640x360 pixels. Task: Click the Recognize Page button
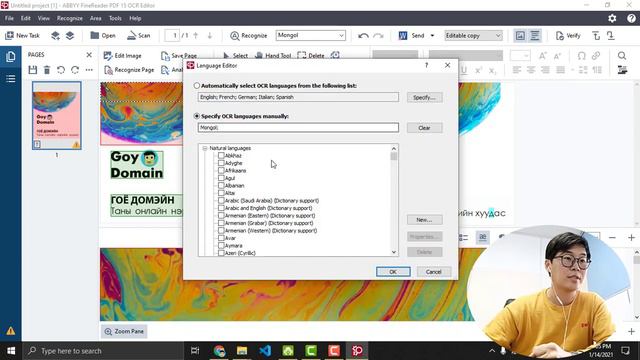pos(129,70)
